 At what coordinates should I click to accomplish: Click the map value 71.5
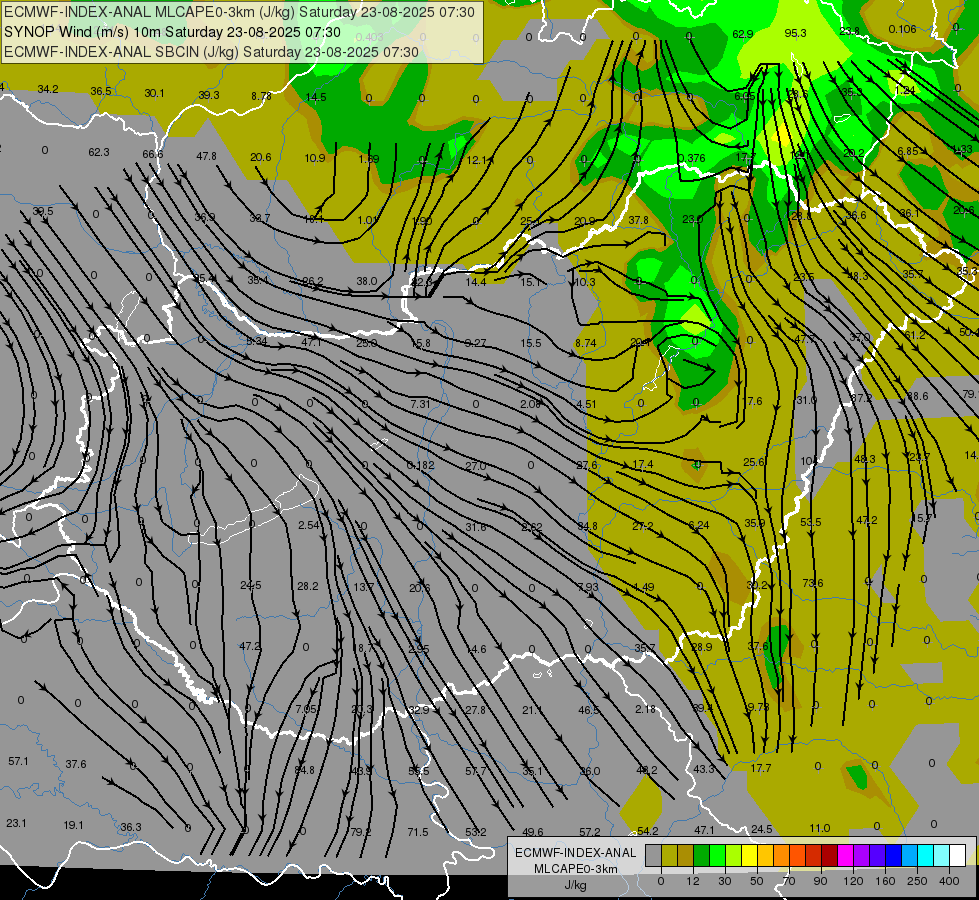[418, 832]
